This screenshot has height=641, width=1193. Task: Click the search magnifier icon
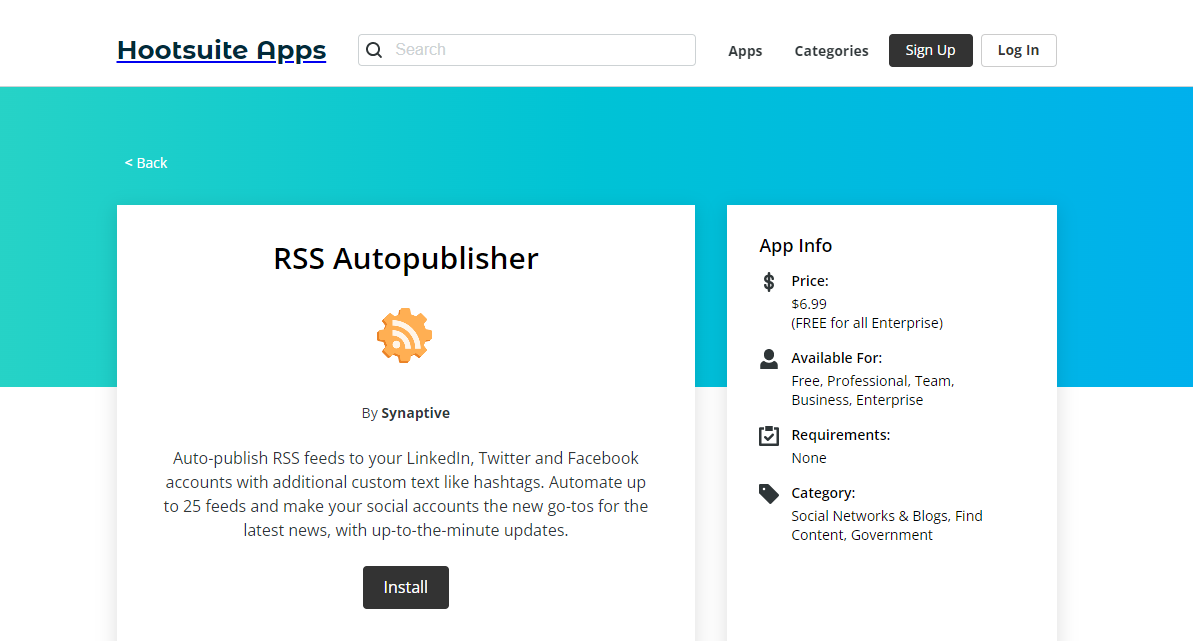click(374, 50)
